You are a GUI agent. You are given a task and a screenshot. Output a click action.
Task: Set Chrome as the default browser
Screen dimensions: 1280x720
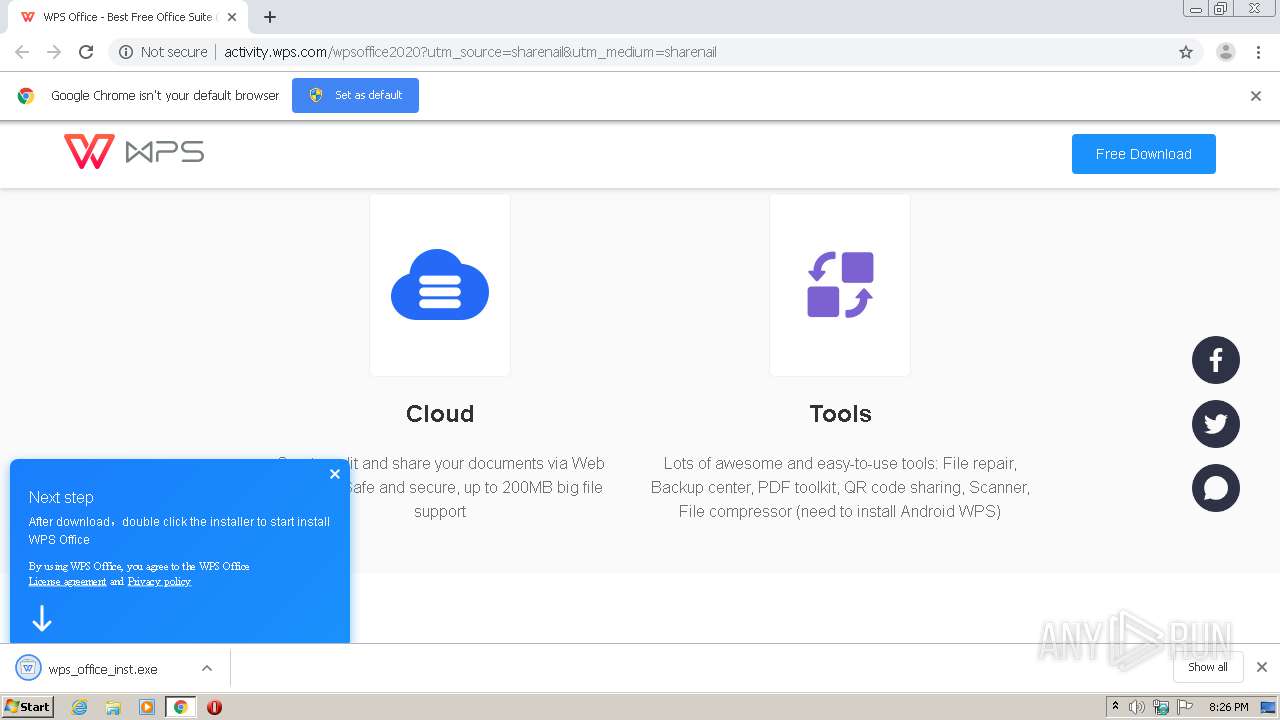(x=355, y=95)
